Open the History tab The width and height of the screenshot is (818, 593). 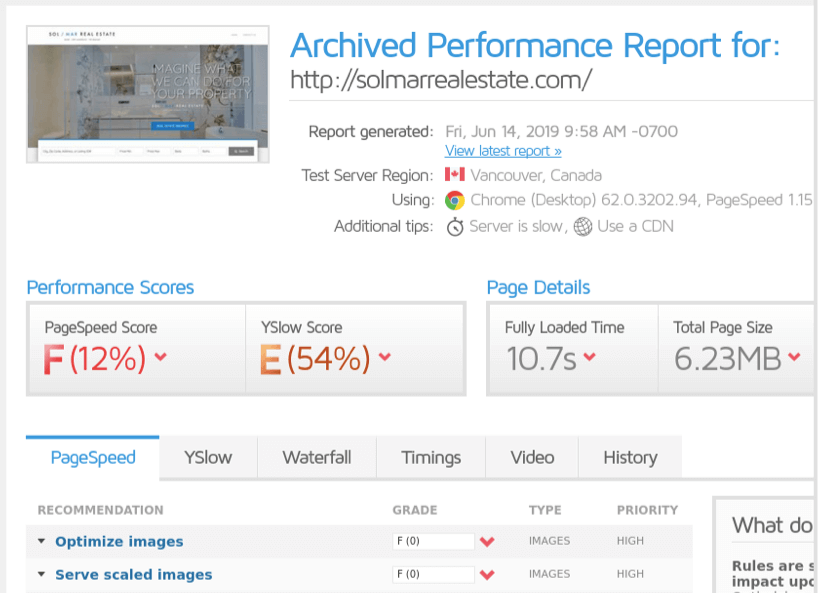click(x=630, y=457)
